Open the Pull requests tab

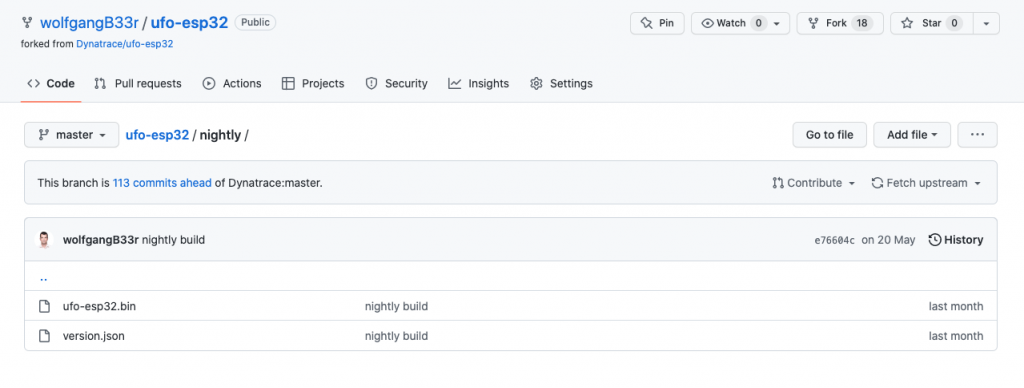[x=138, y=84]
